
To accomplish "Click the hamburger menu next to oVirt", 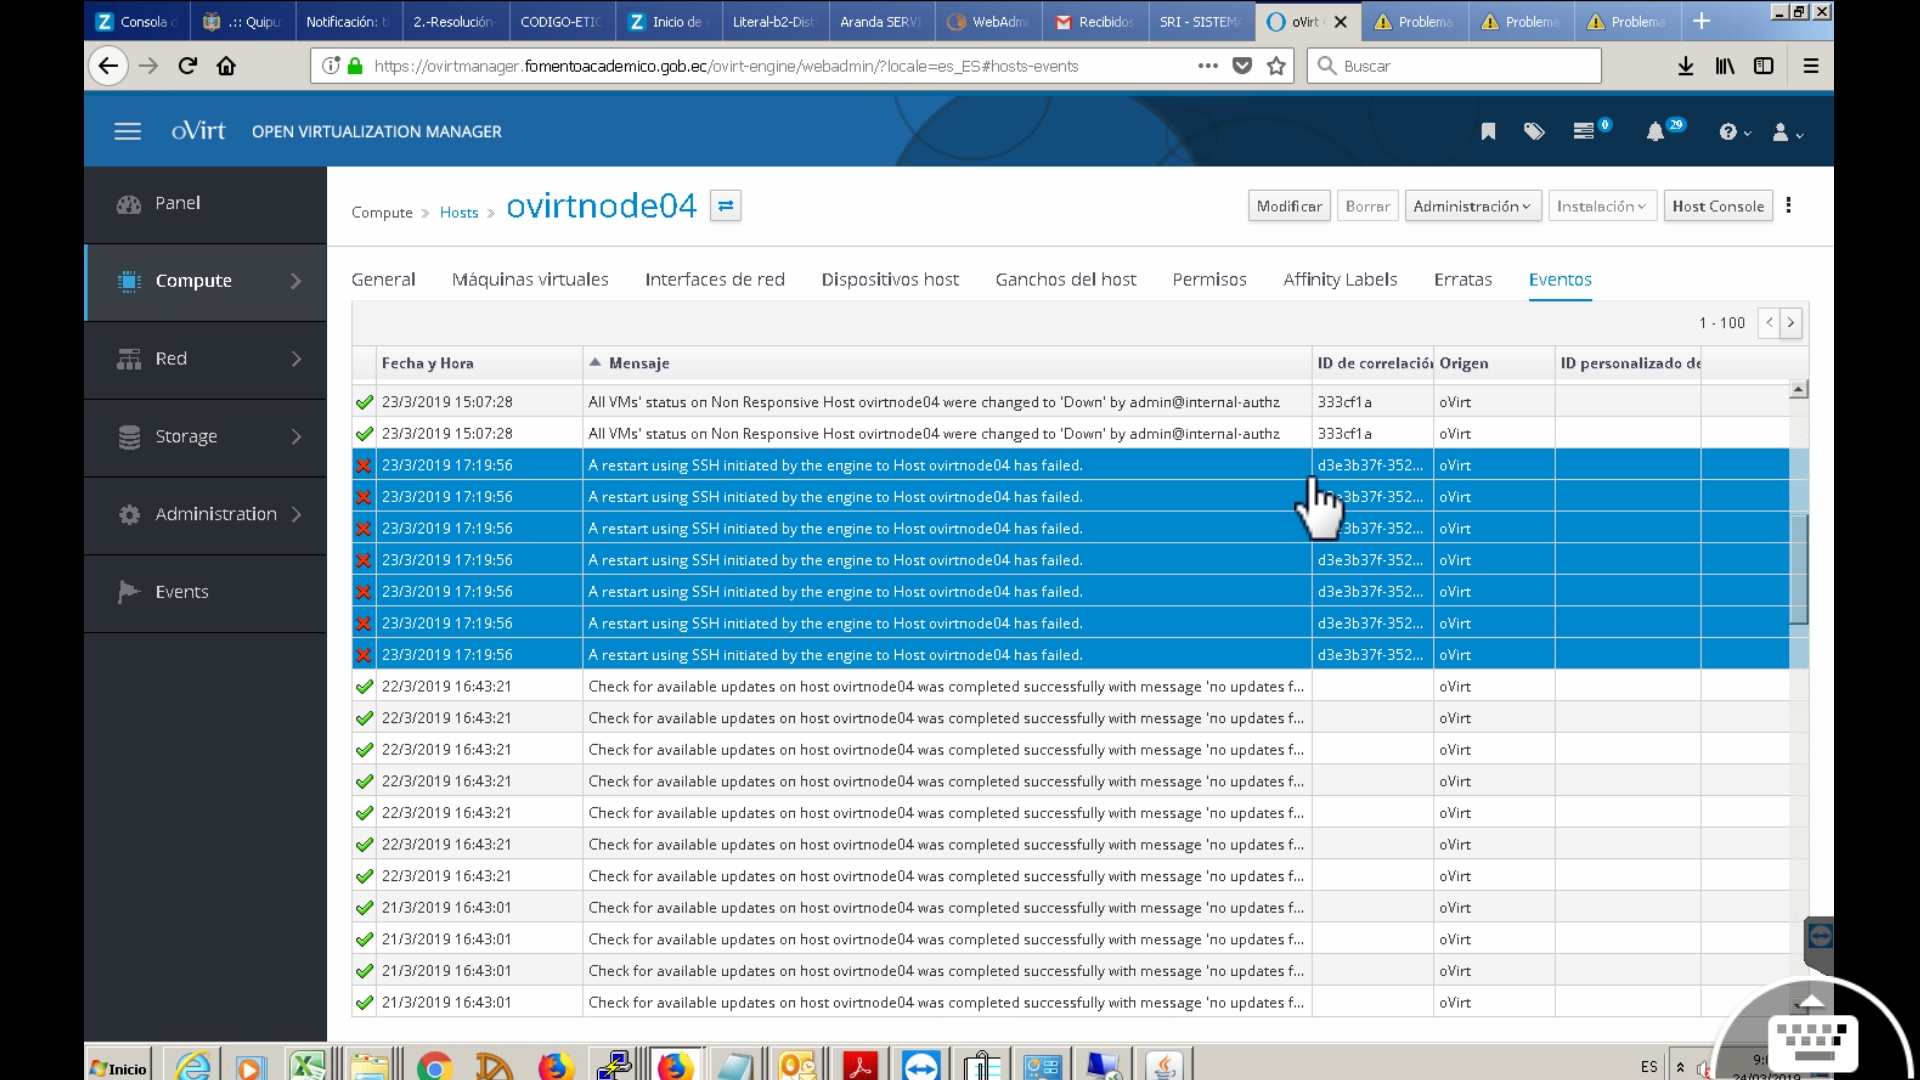I will pos(127,132).
